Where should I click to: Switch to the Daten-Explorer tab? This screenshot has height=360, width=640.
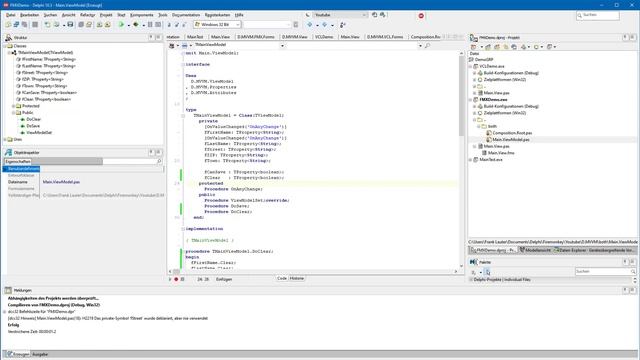pos(571,250)
